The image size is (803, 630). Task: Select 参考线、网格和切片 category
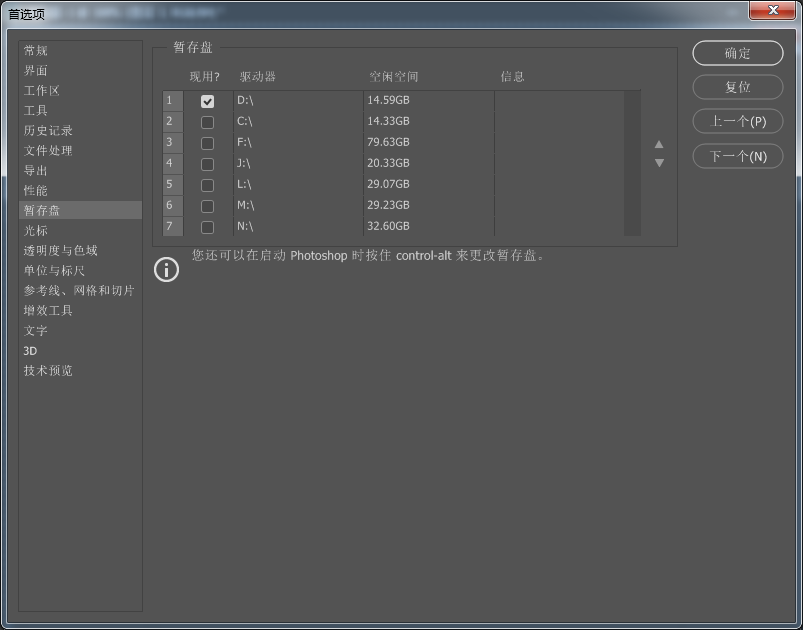pyautogui.click(x=80, y=290)
